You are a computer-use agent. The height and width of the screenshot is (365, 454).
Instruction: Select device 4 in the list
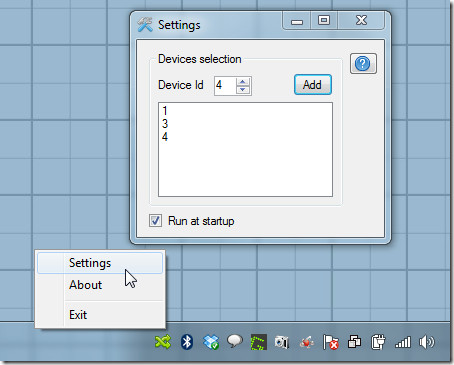(245, 137)
